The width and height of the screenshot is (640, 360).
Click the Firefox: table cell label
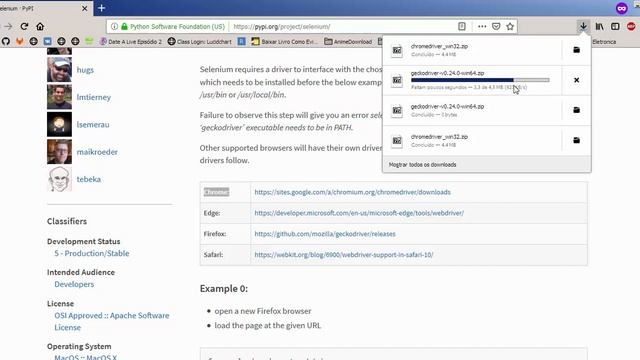(x=215, y=234)
